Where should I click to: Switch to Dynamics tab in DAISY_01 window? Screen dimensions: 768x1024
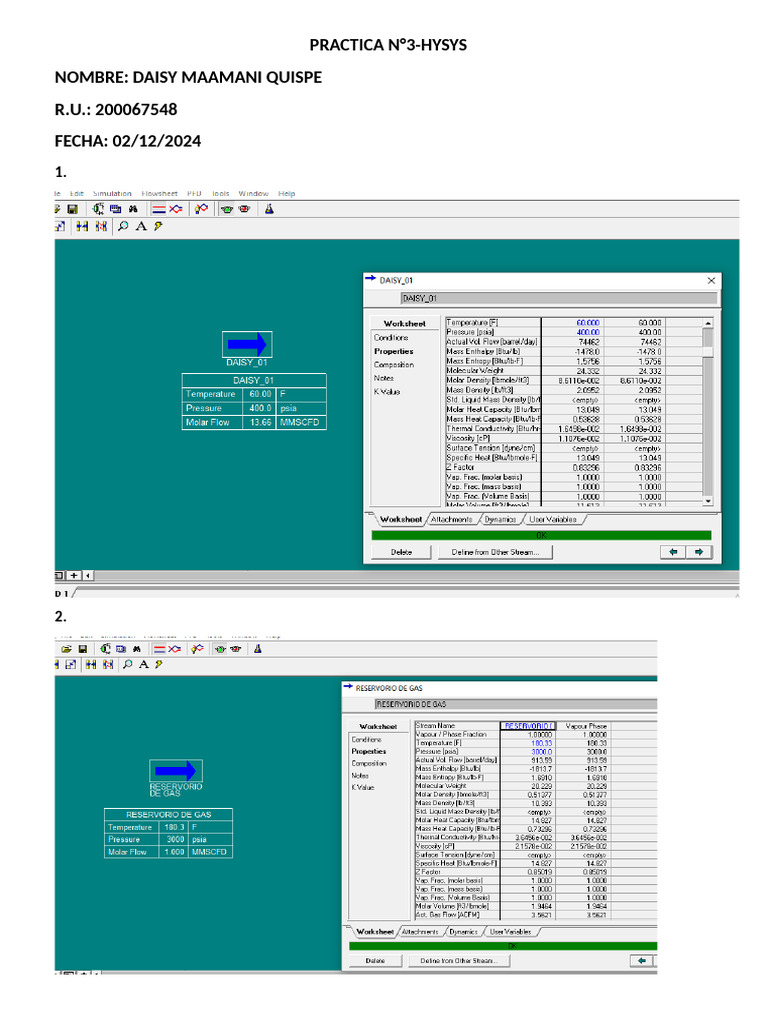click(500, 519)
